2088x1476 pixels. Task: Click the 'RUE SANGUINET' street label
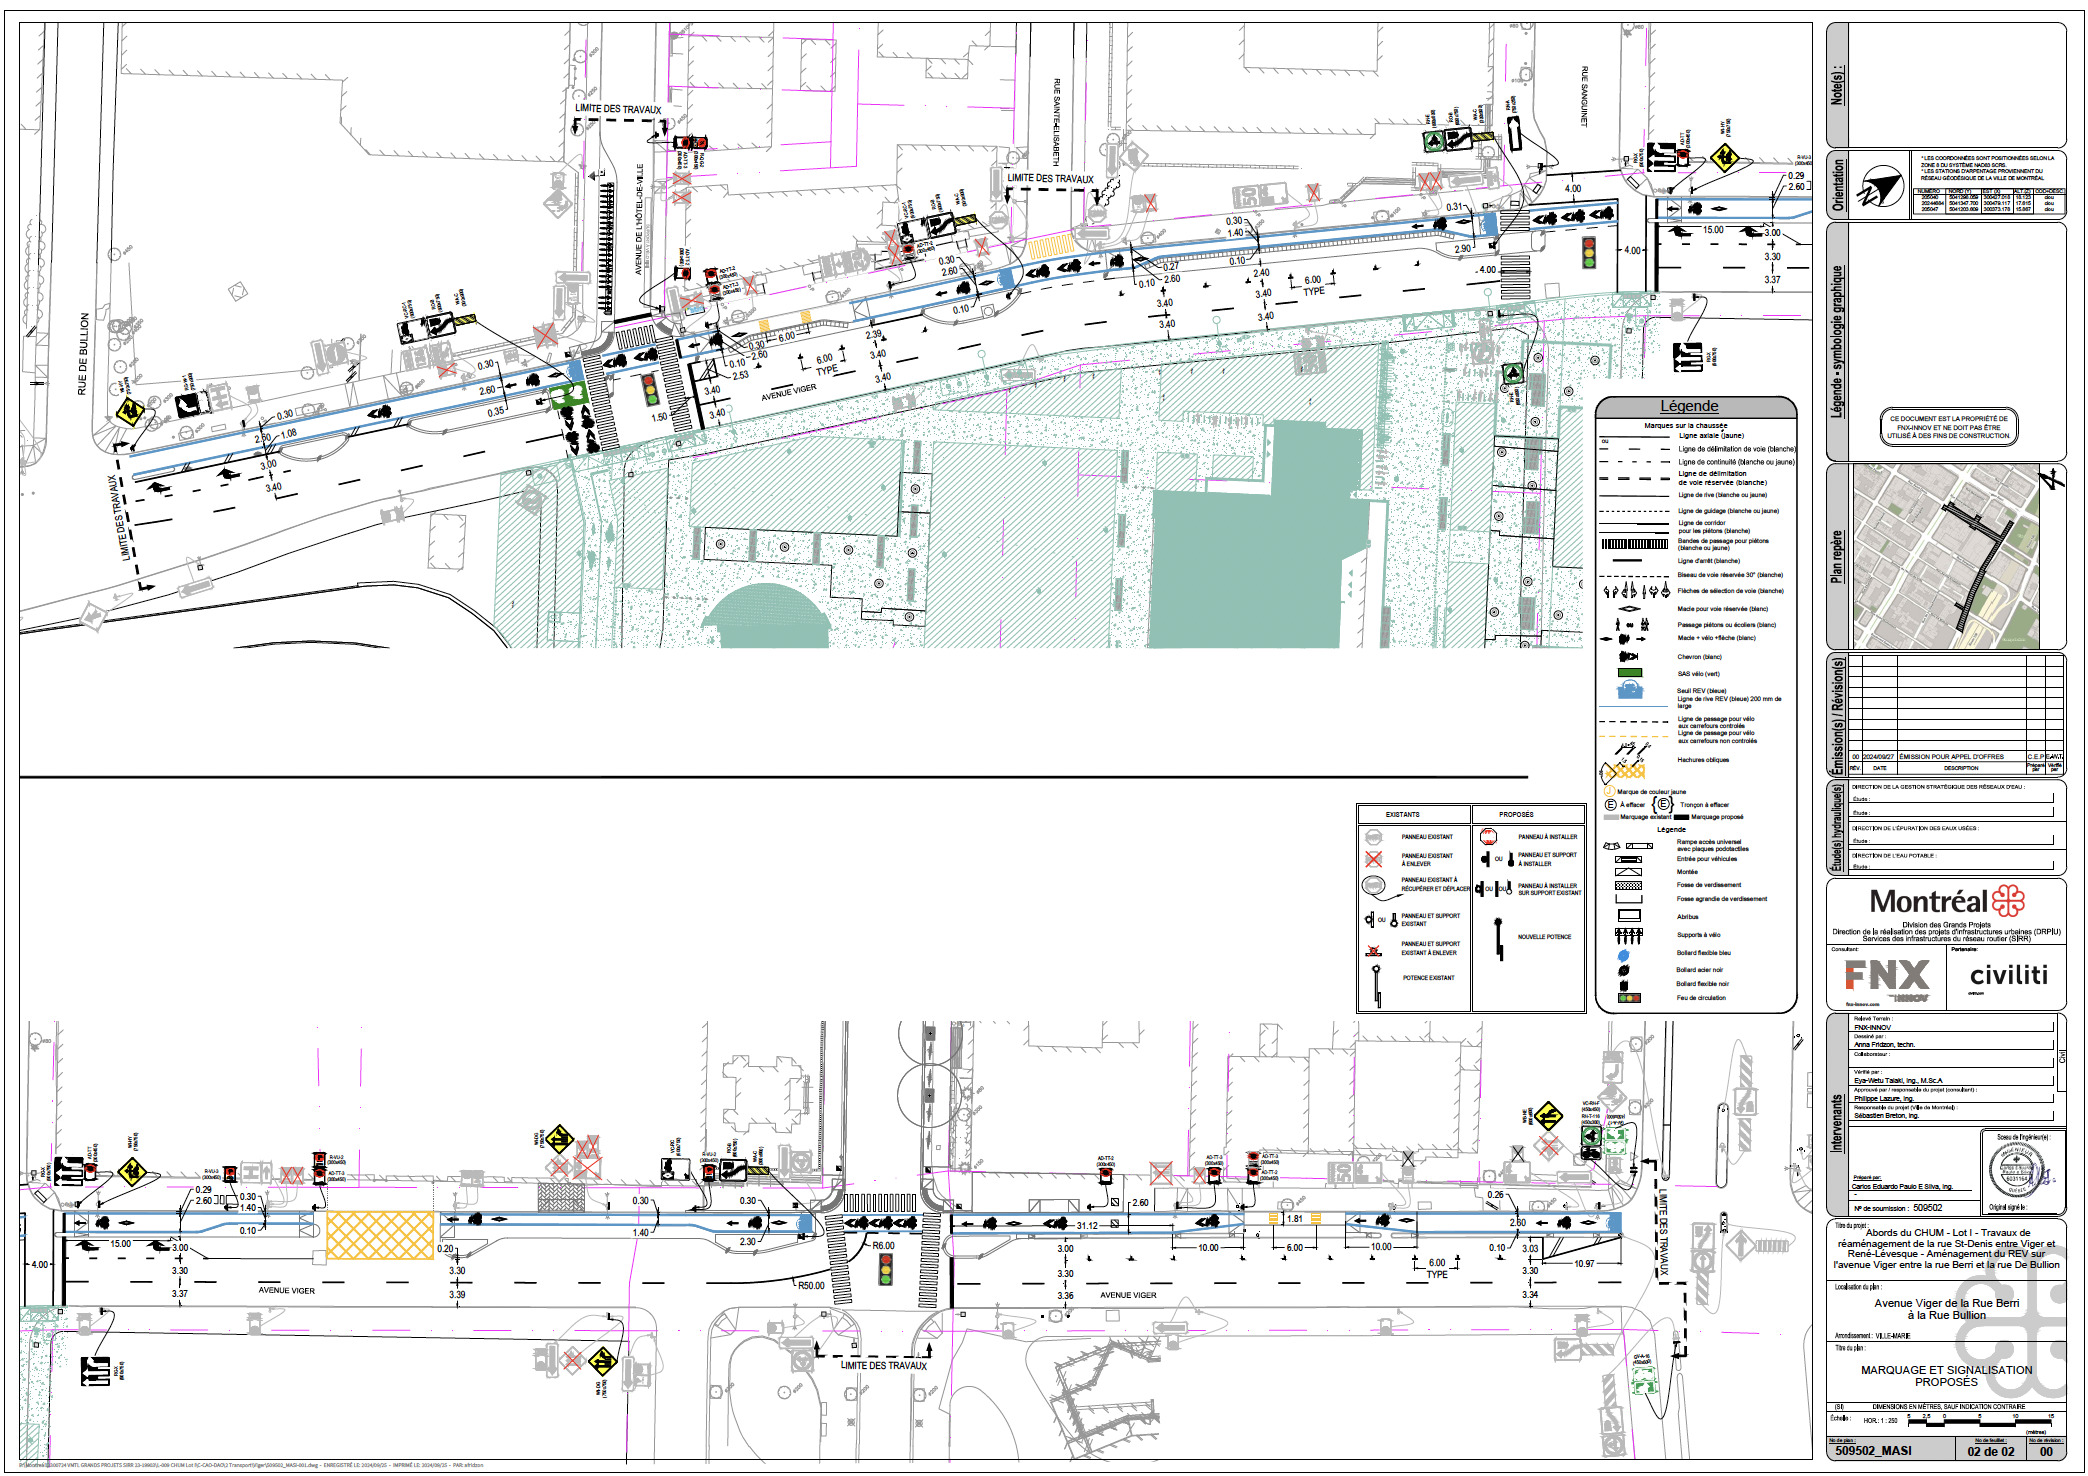[1584, 96]
